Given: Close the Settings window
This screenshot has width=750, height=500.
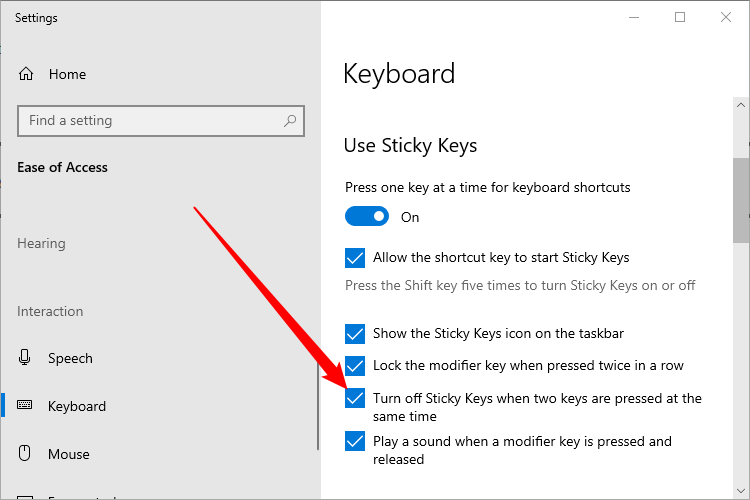Looking at the screenshot, I should (726, 17).
